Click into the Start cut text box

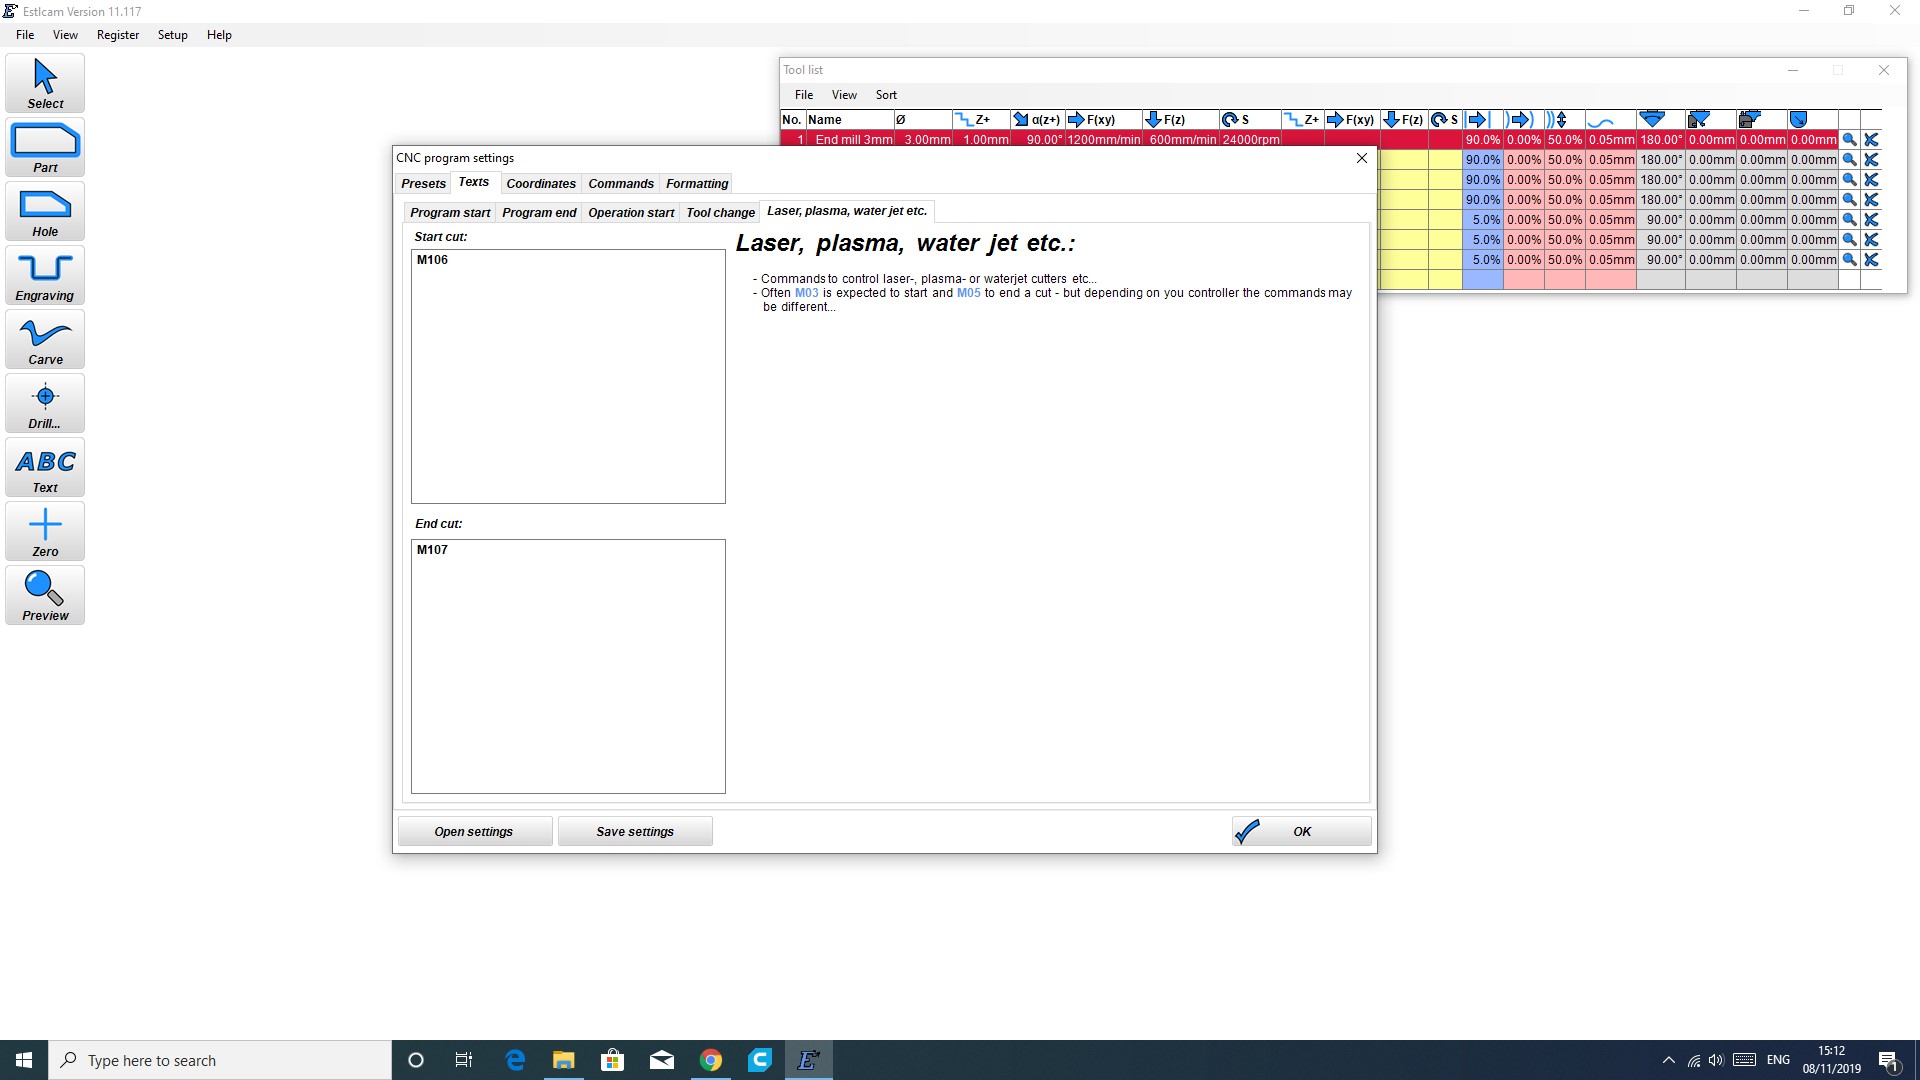coord(568,377)
